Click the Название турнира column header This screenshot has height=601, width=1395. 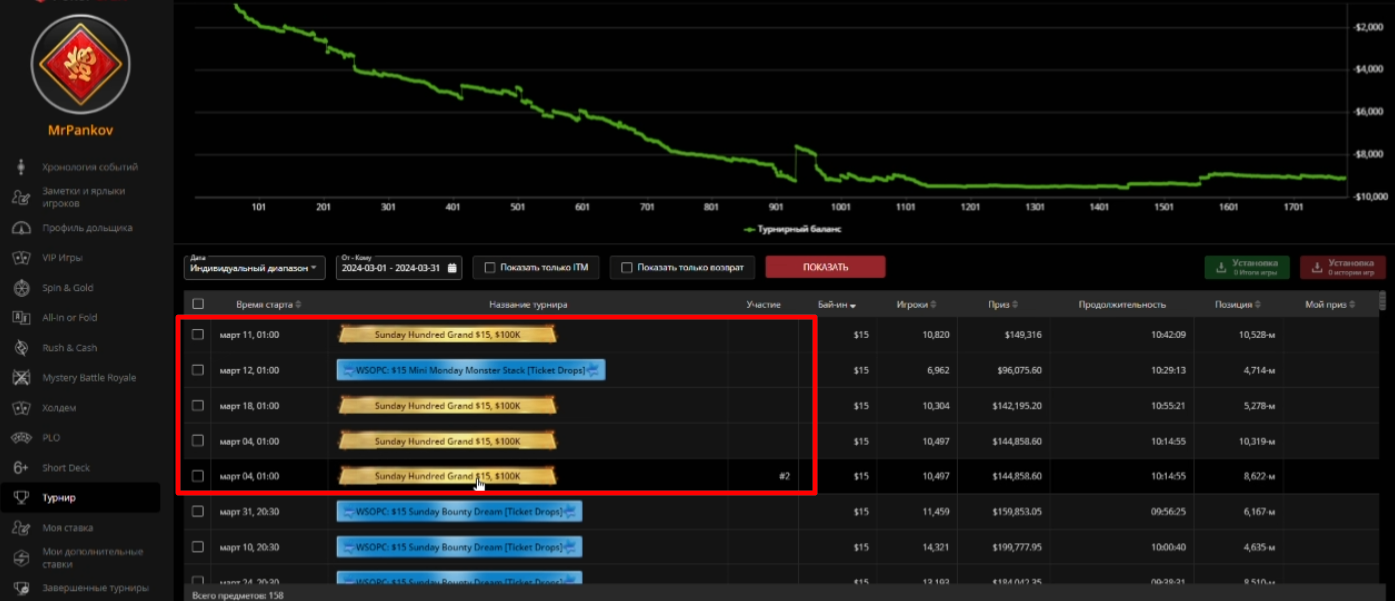(528, 304)
